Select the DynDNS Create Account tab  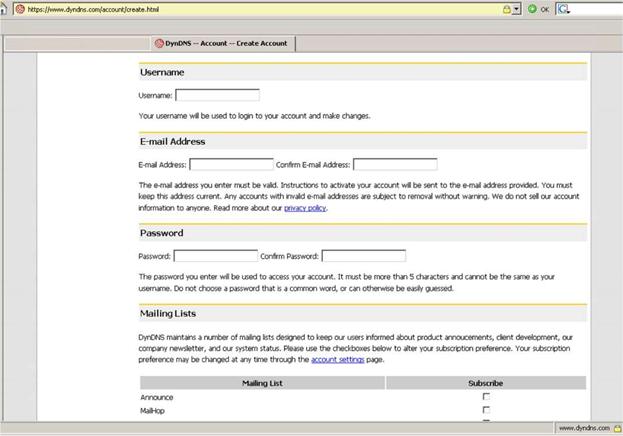223,43
